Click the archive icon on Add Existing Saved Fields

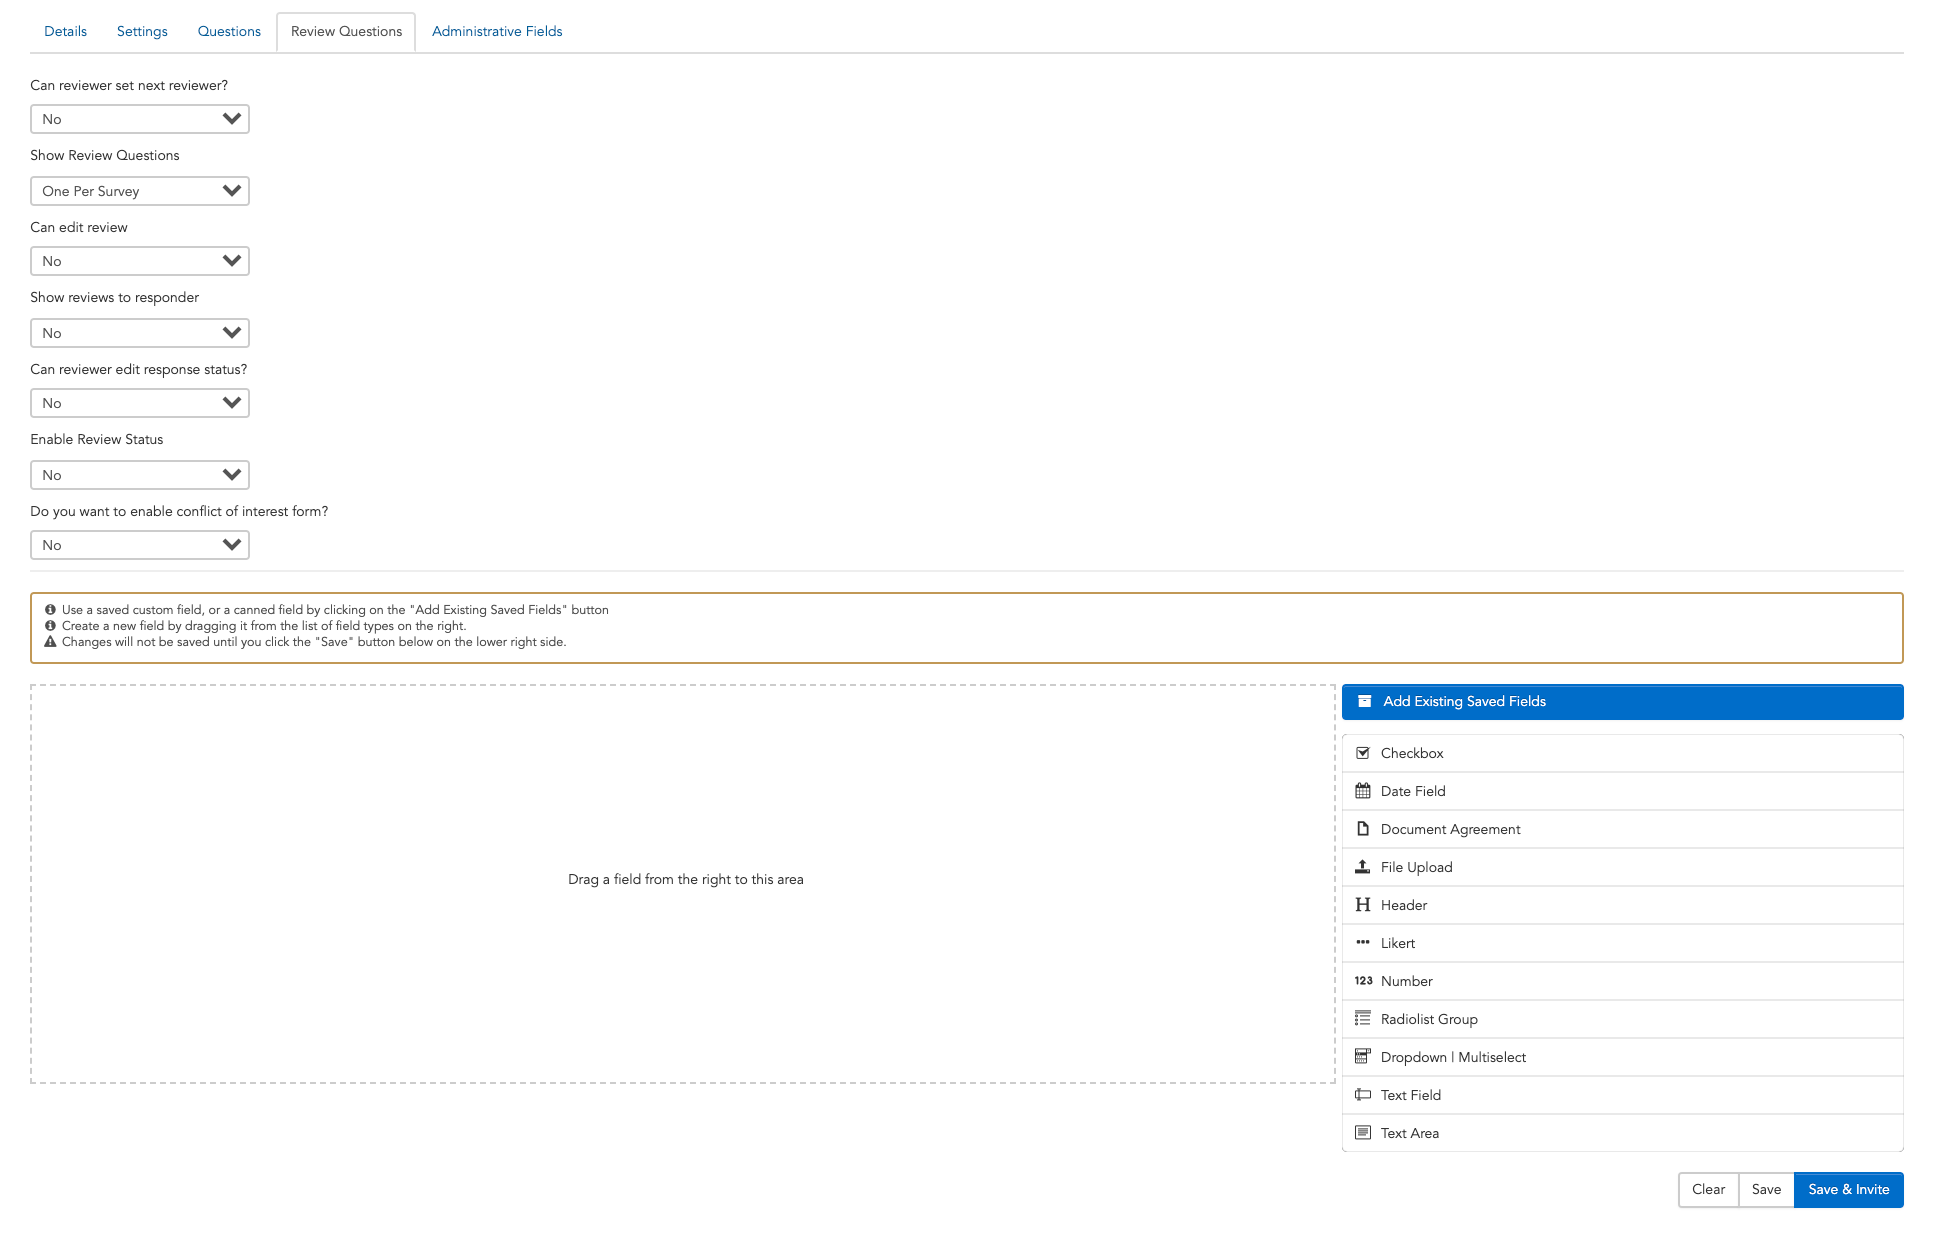click(1364, 701)
